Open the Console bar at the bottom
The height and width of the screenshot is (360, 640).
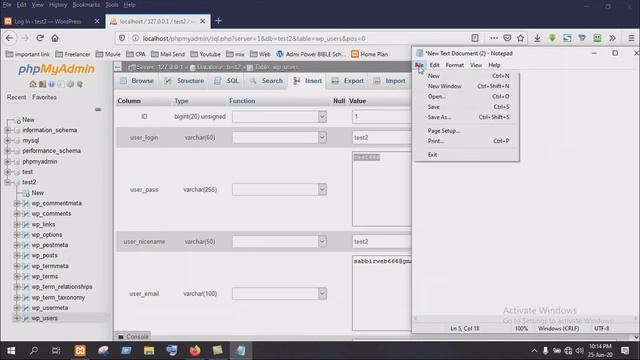(133, 336)
